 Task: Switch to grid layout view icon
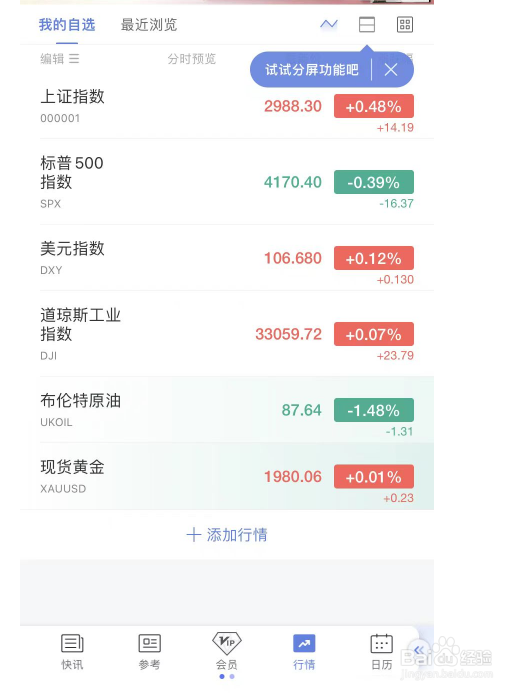coord(405,25)
